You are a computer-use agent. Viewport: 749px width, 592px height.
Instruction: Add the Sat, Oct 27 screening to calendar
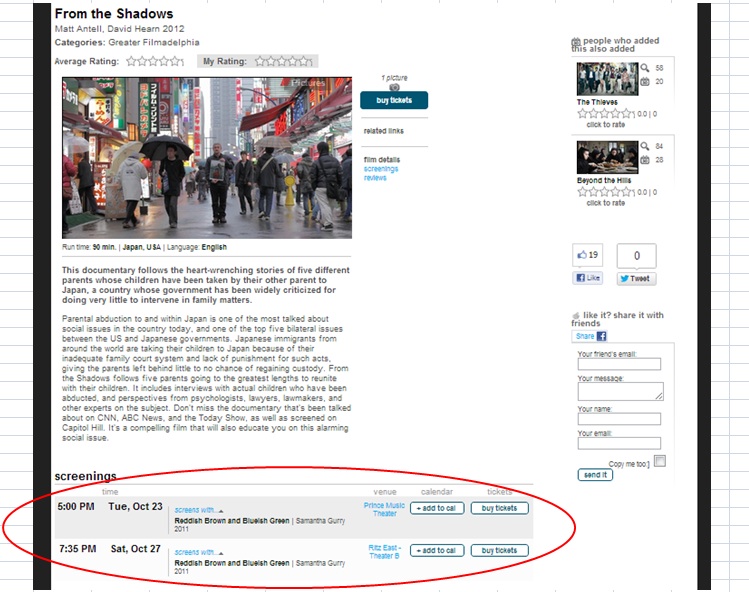tap(437, 551)
